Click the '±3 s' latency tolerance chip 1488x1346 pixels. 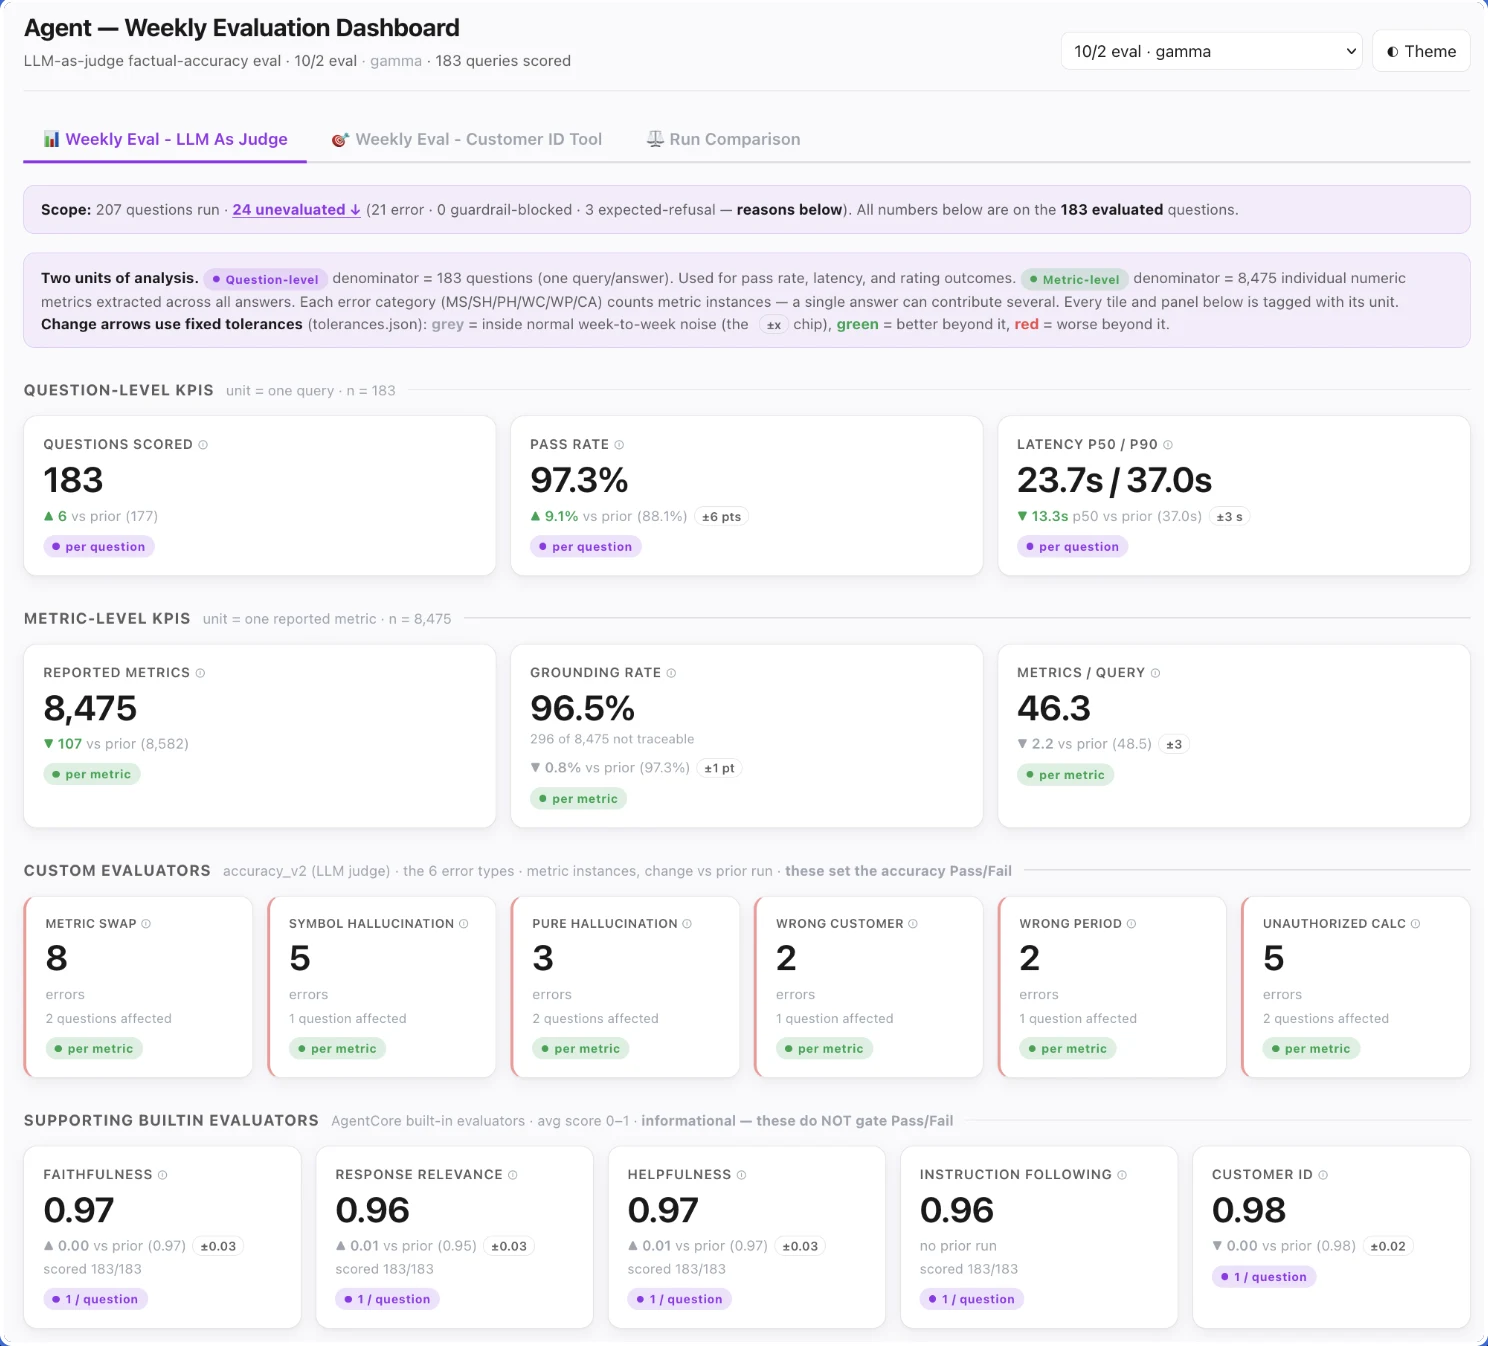pyautogui.click(x=1230, y=517)
